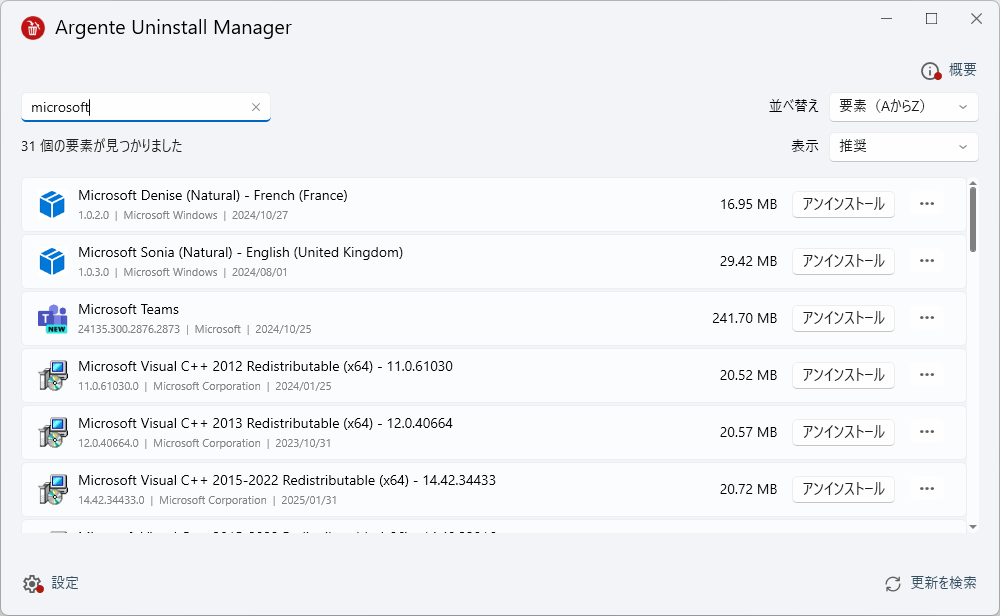The height and width of the screenshot is (616, 1000).
Task: Click the scrollbar down arrow
Action: [973, 527]
